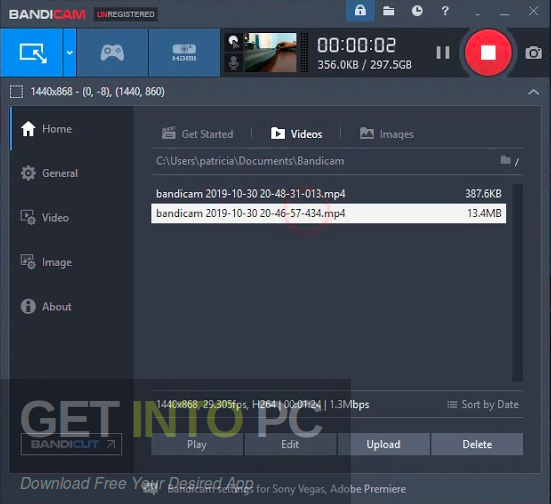
Task: Click the UNREGISTERED badge
Action: point(125,14)
